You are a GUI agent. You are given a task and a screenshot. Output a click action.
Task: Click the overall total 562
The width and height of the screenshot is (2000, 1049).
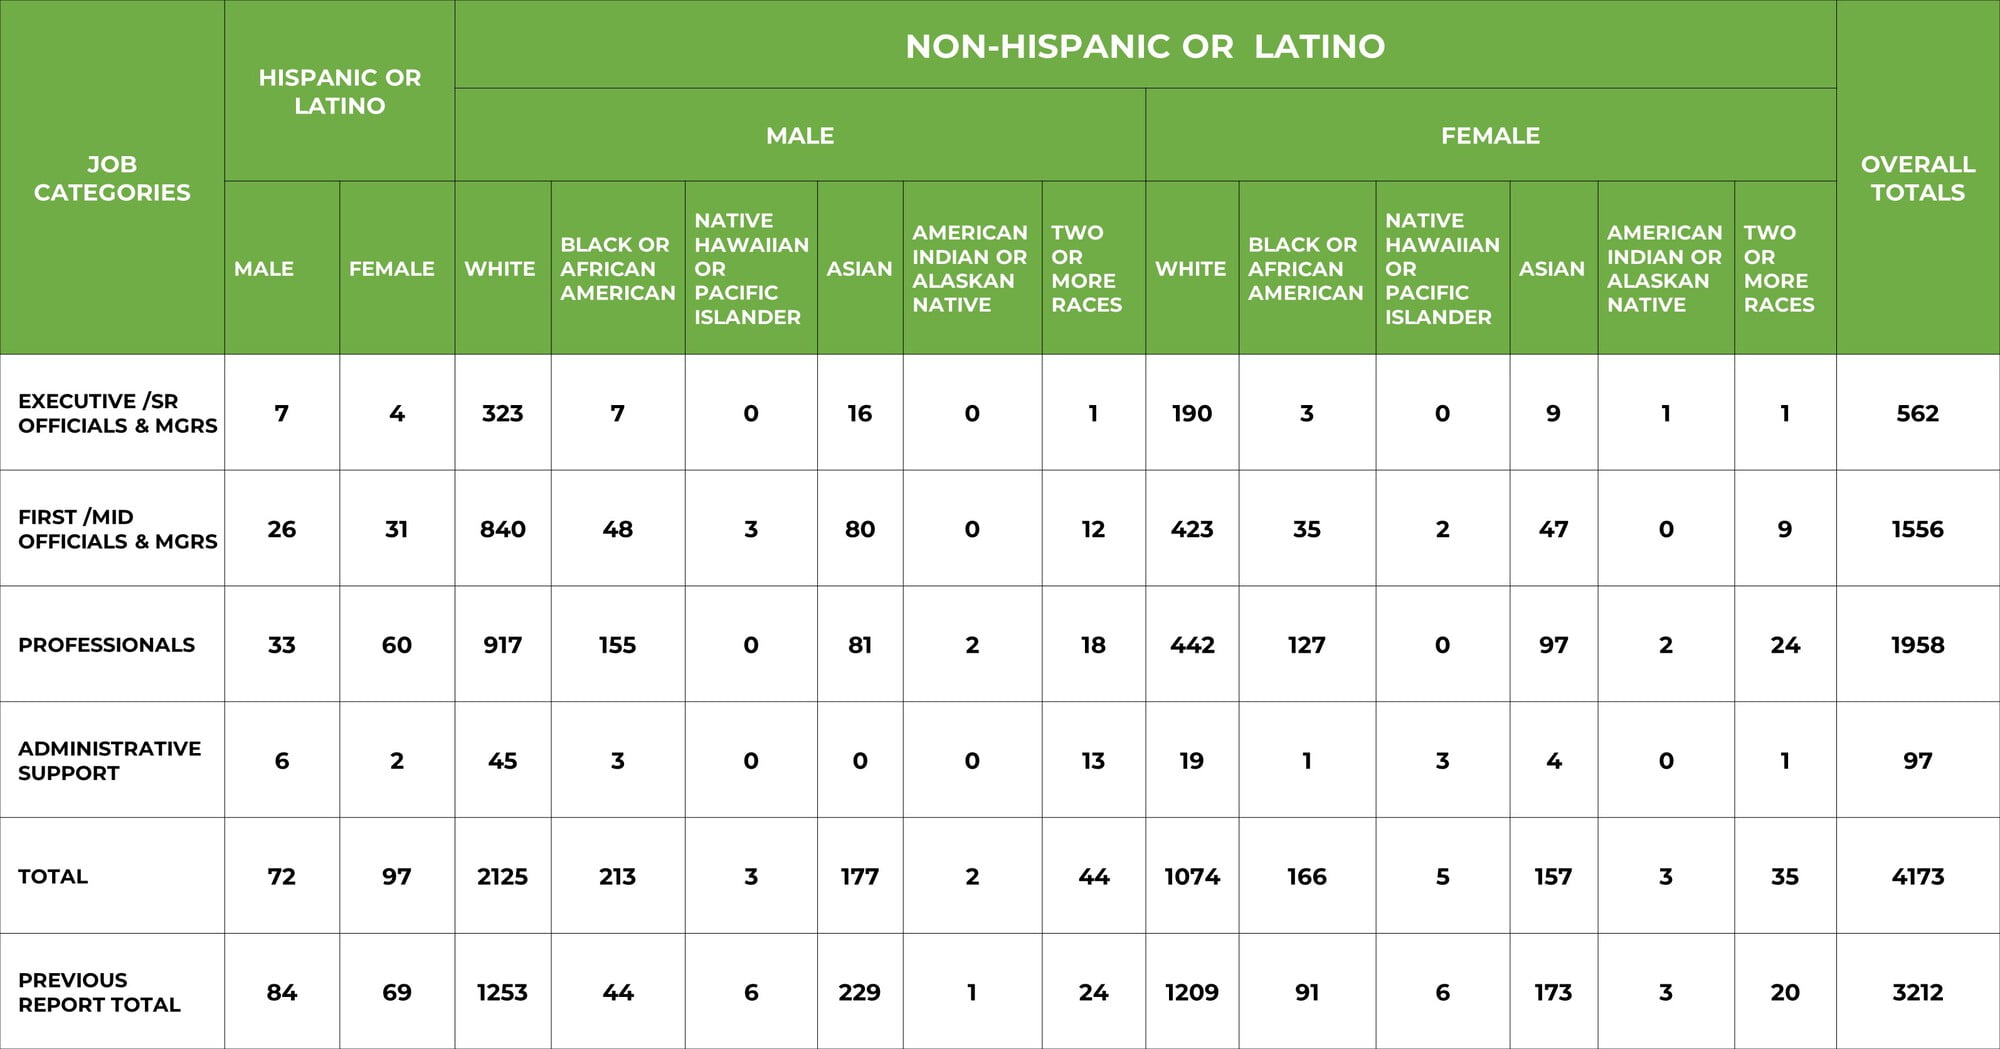tap(1917, 413)
